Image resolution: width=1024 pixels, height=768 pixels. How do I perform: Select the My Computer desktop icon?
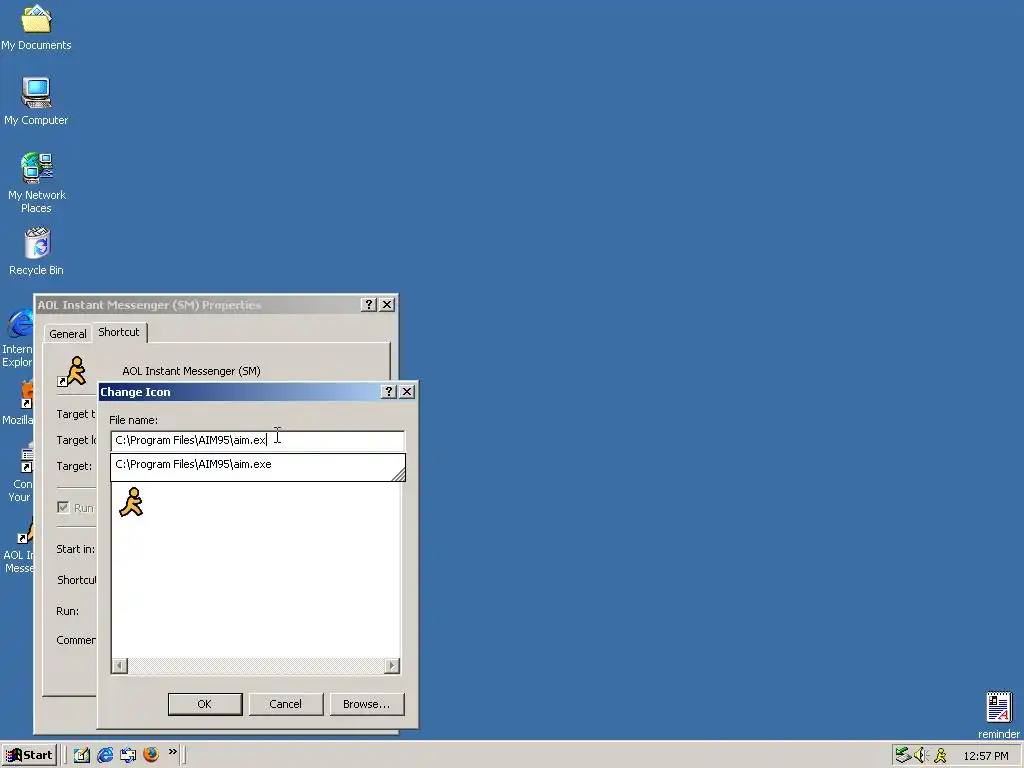click(x=36, y=102)
